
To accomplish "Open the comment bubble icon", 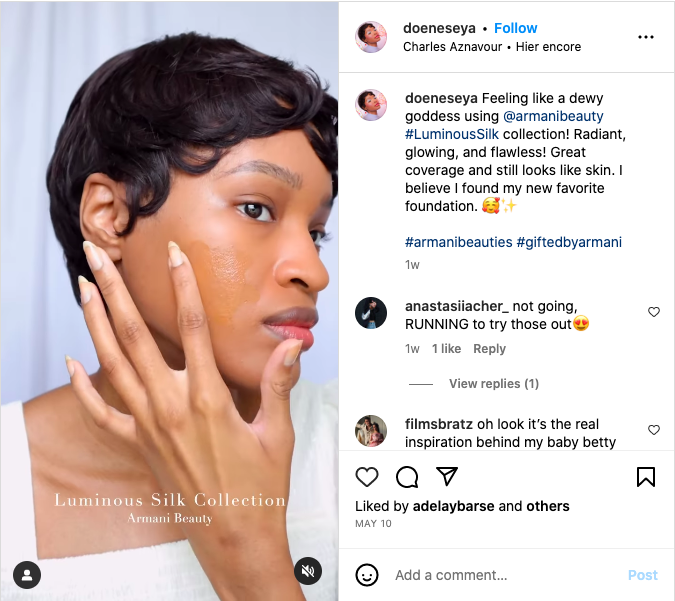I will [407, 477].
